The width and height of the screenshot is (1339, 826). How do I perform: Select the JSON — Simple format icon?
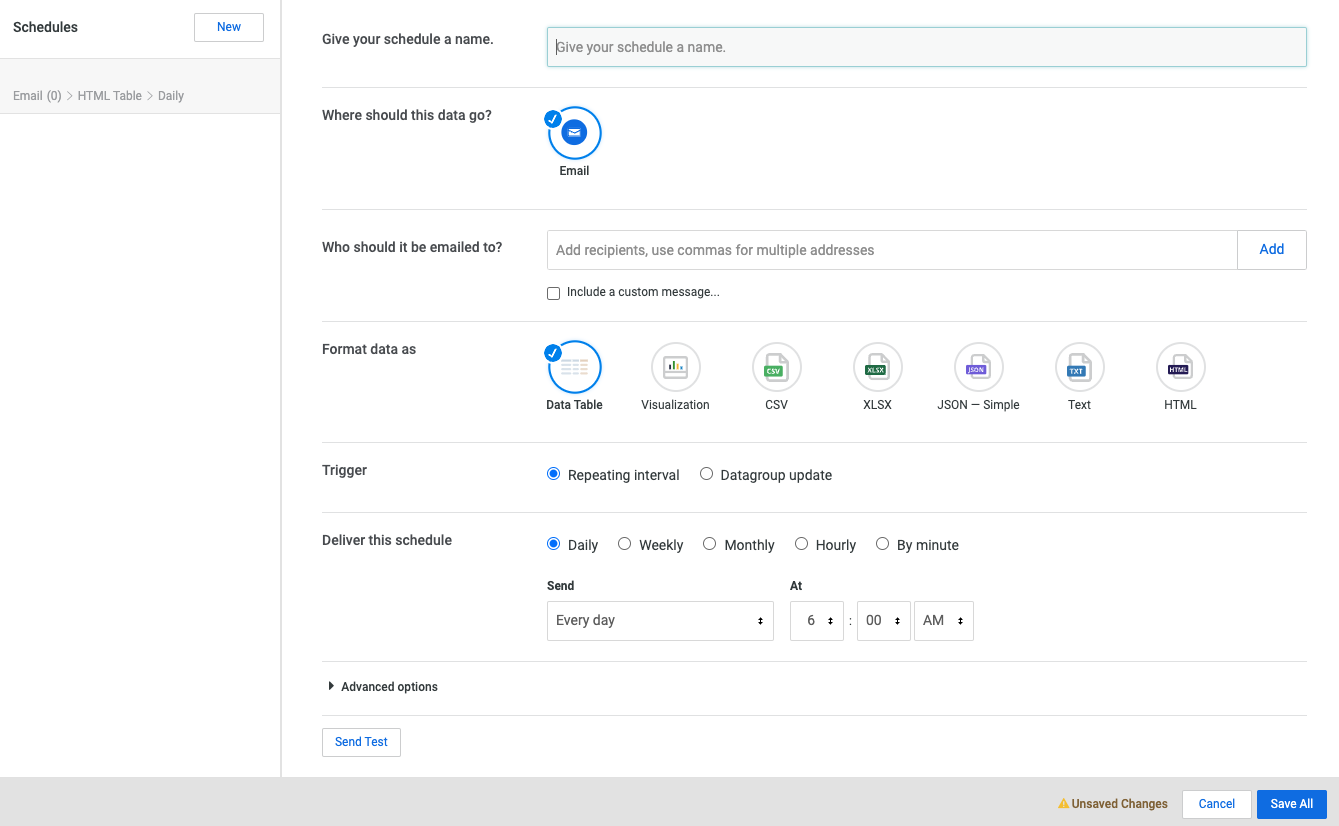[x=978, y=367]
